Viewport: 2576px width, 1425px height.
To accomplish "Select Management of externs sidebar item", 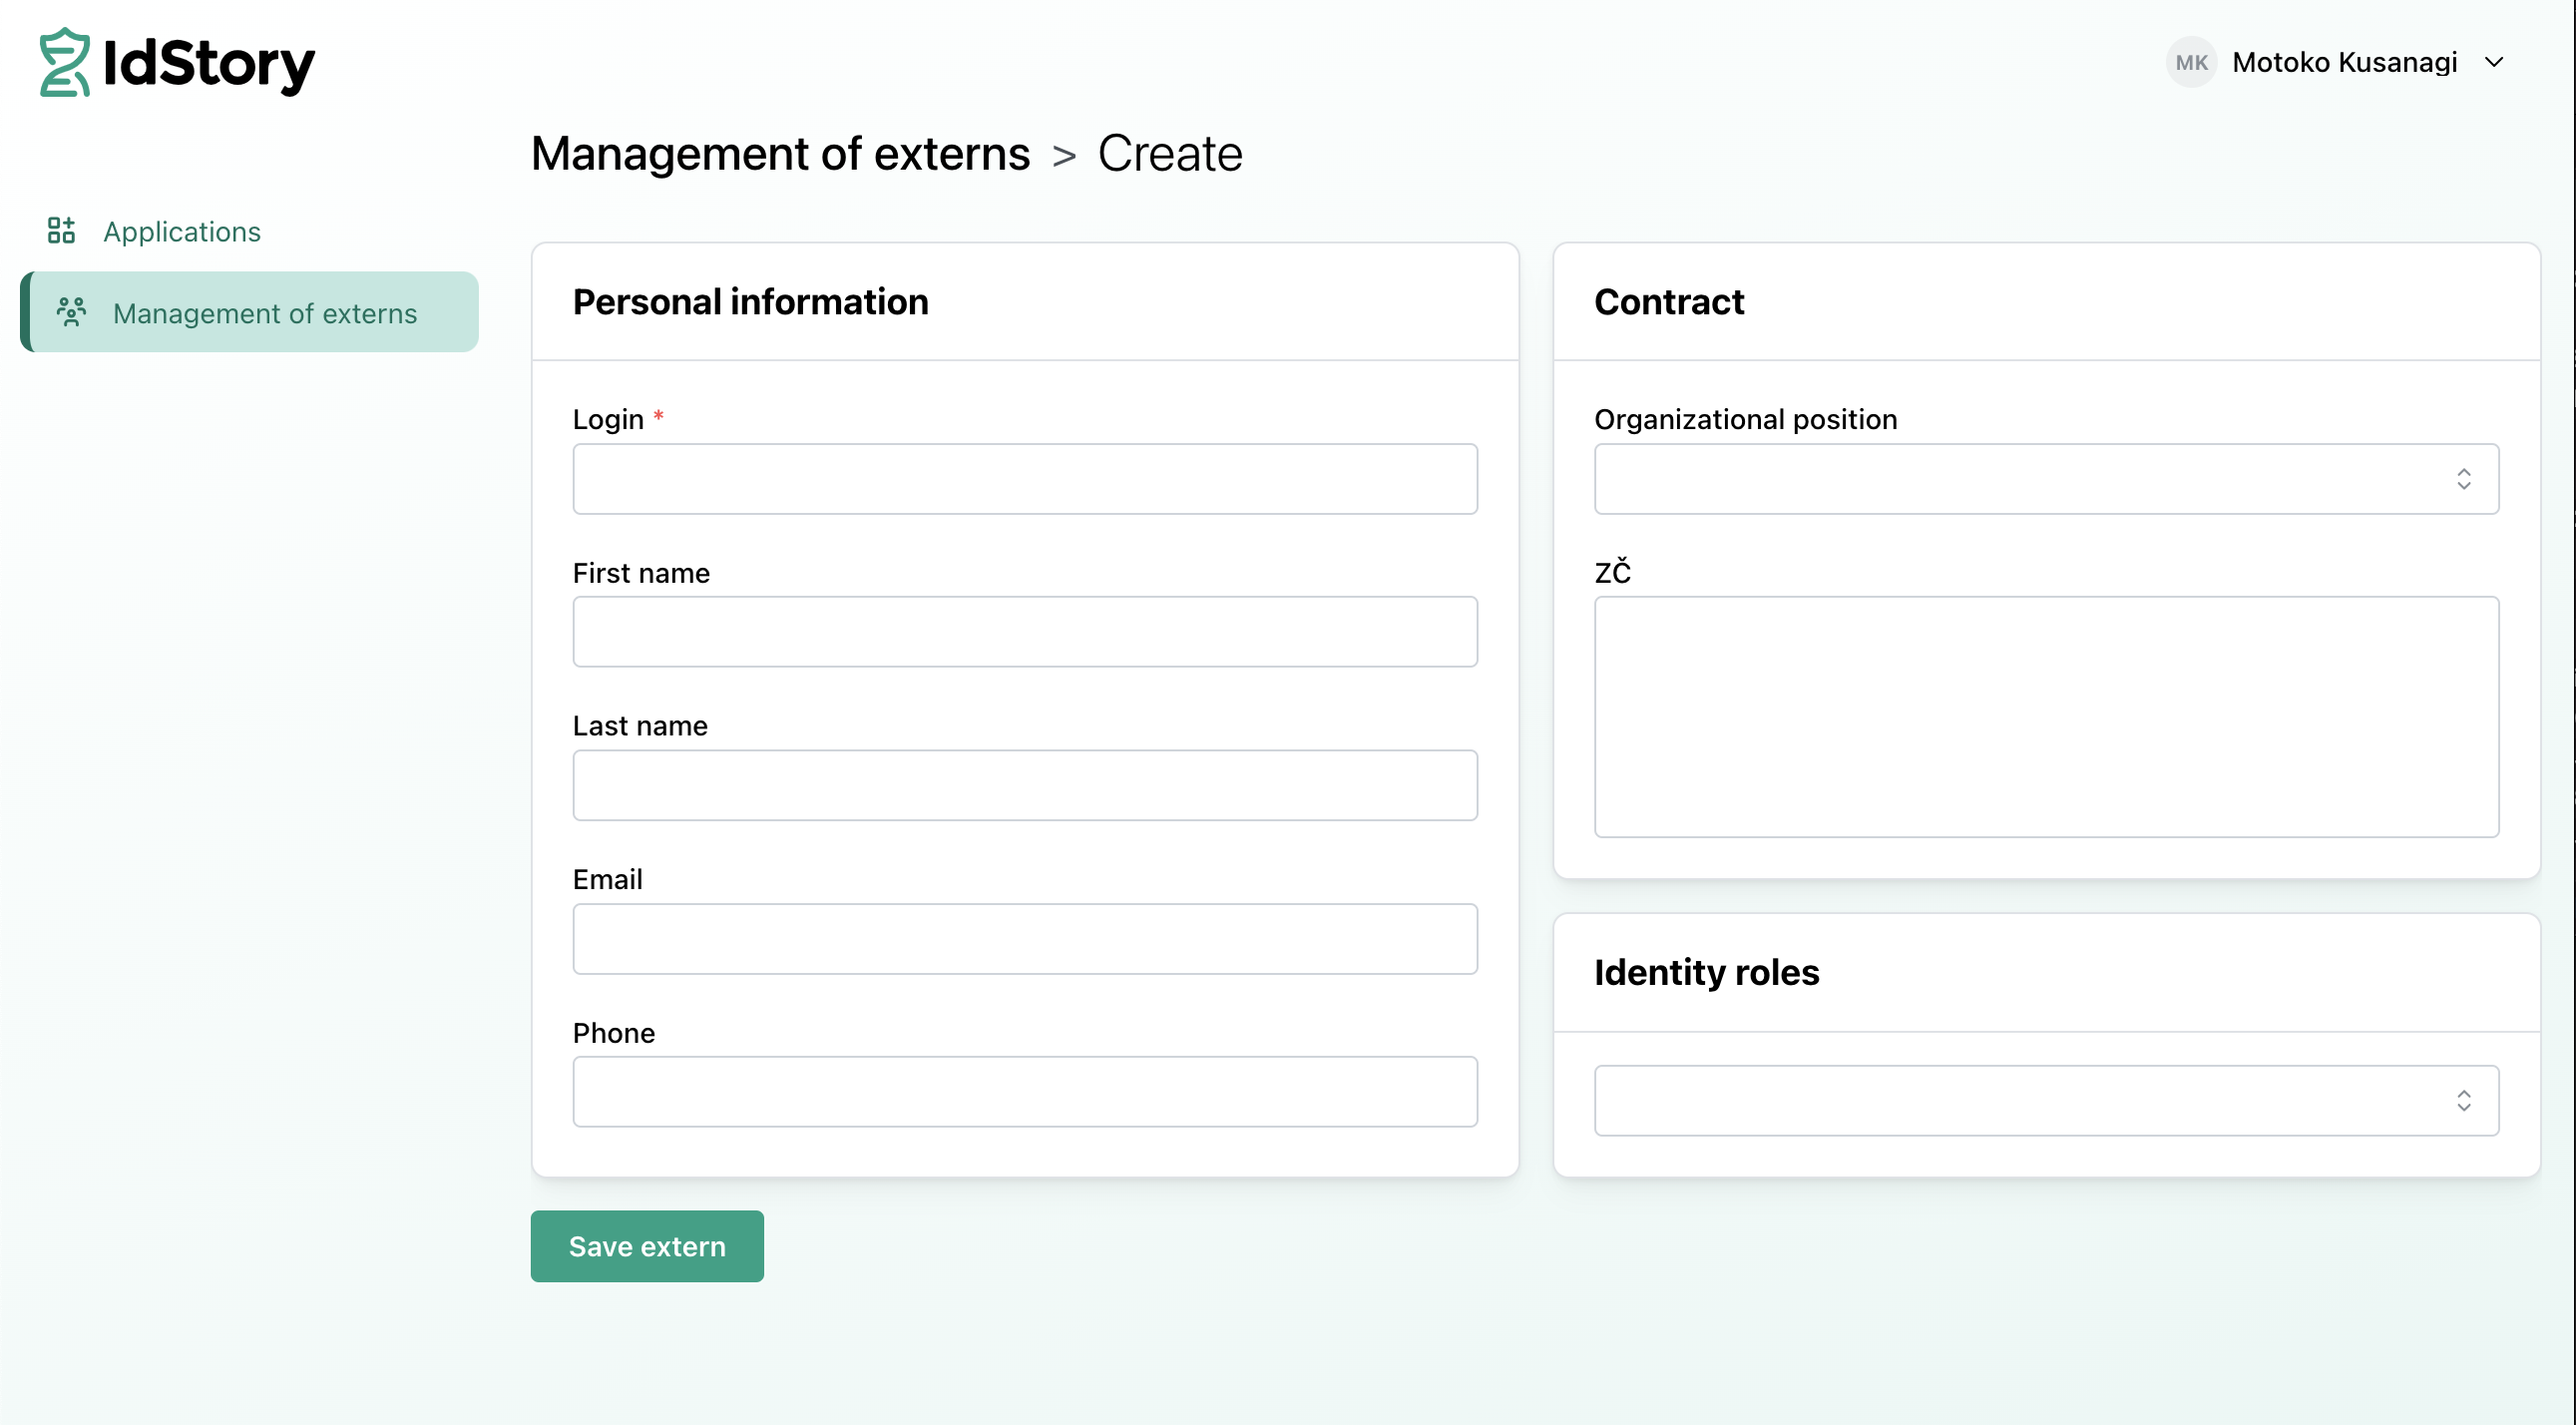I will tap(250, 313).
